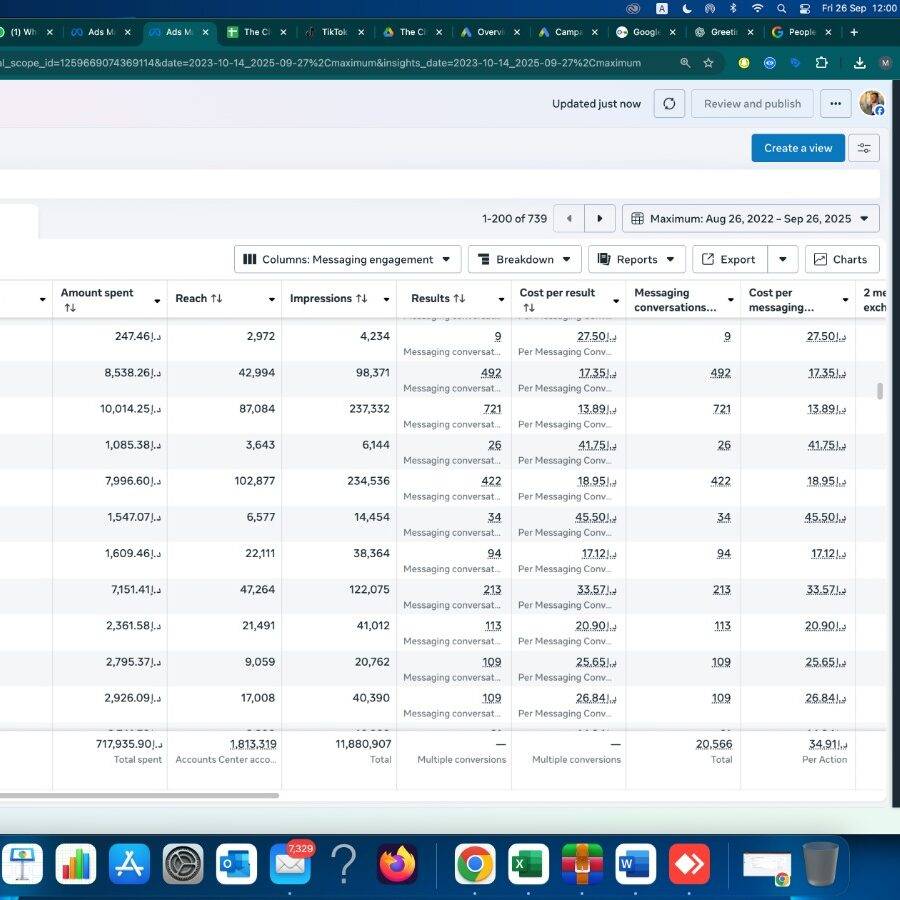This screenshot has width=900, height=900.
Task: Click the Create a view button
Action: click(x=797, y=148)
